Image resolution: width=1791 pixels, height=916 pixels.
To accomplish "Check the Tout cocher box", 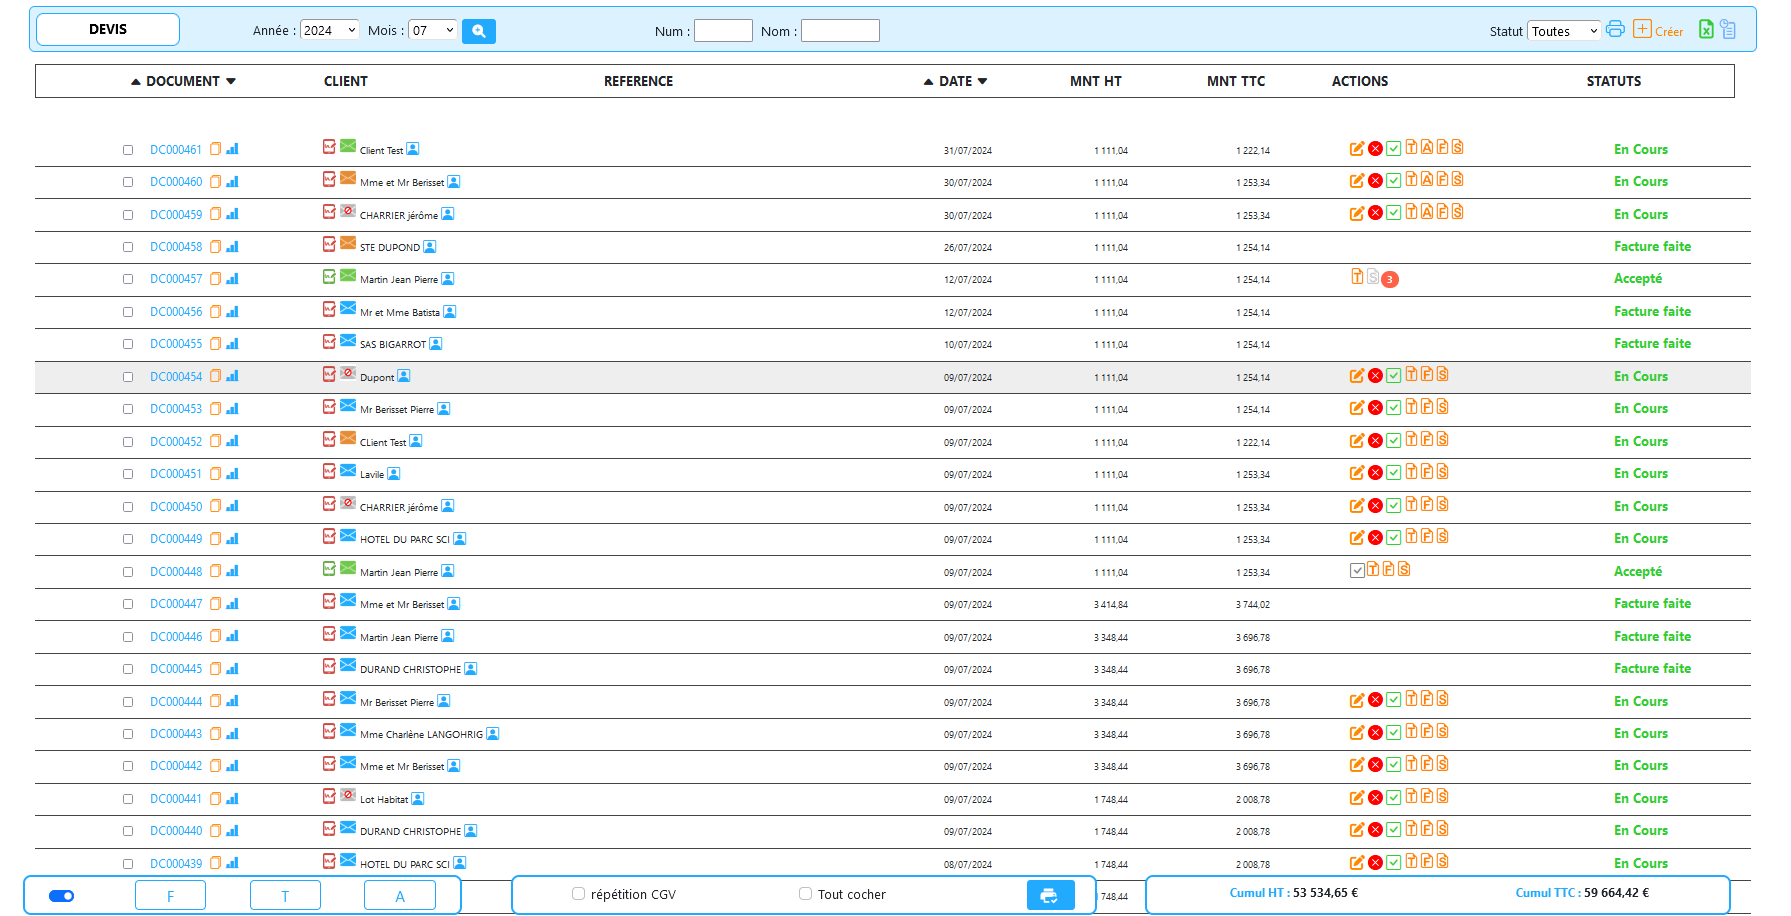I will 805,894.
